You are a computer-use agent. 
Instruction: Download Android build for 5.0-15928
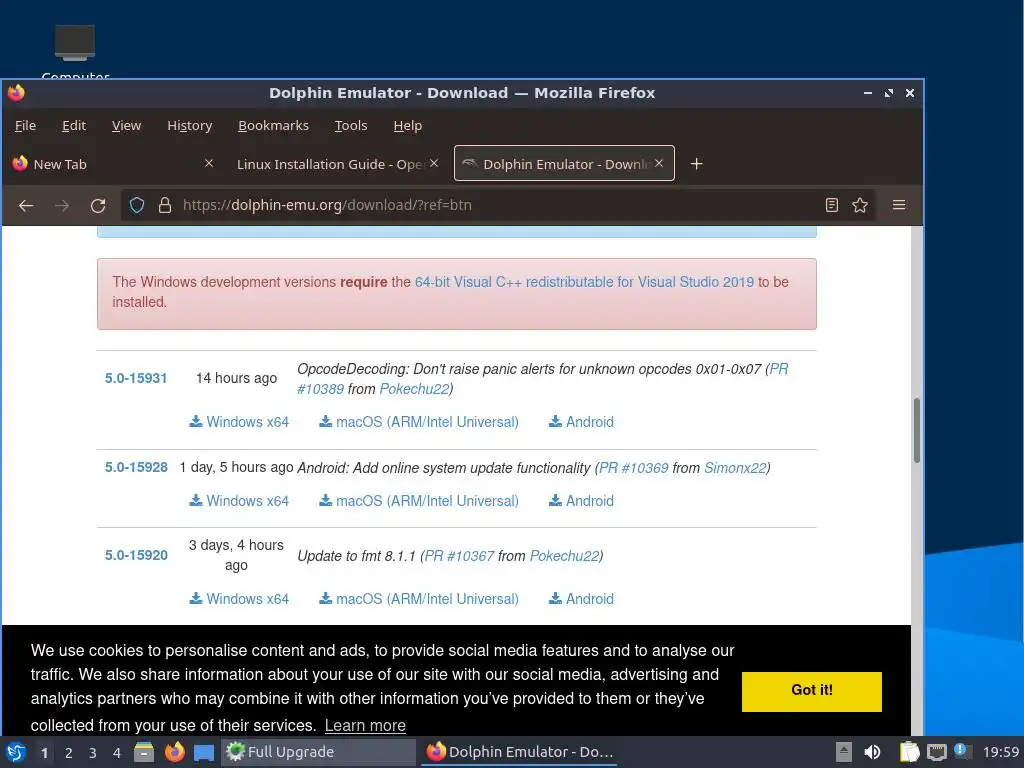click(x=581, y=501)
